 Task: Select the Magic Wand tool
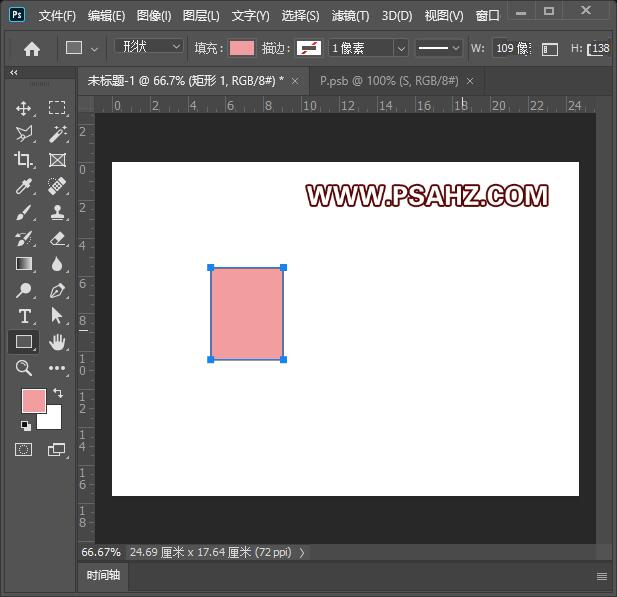[57, 134]
